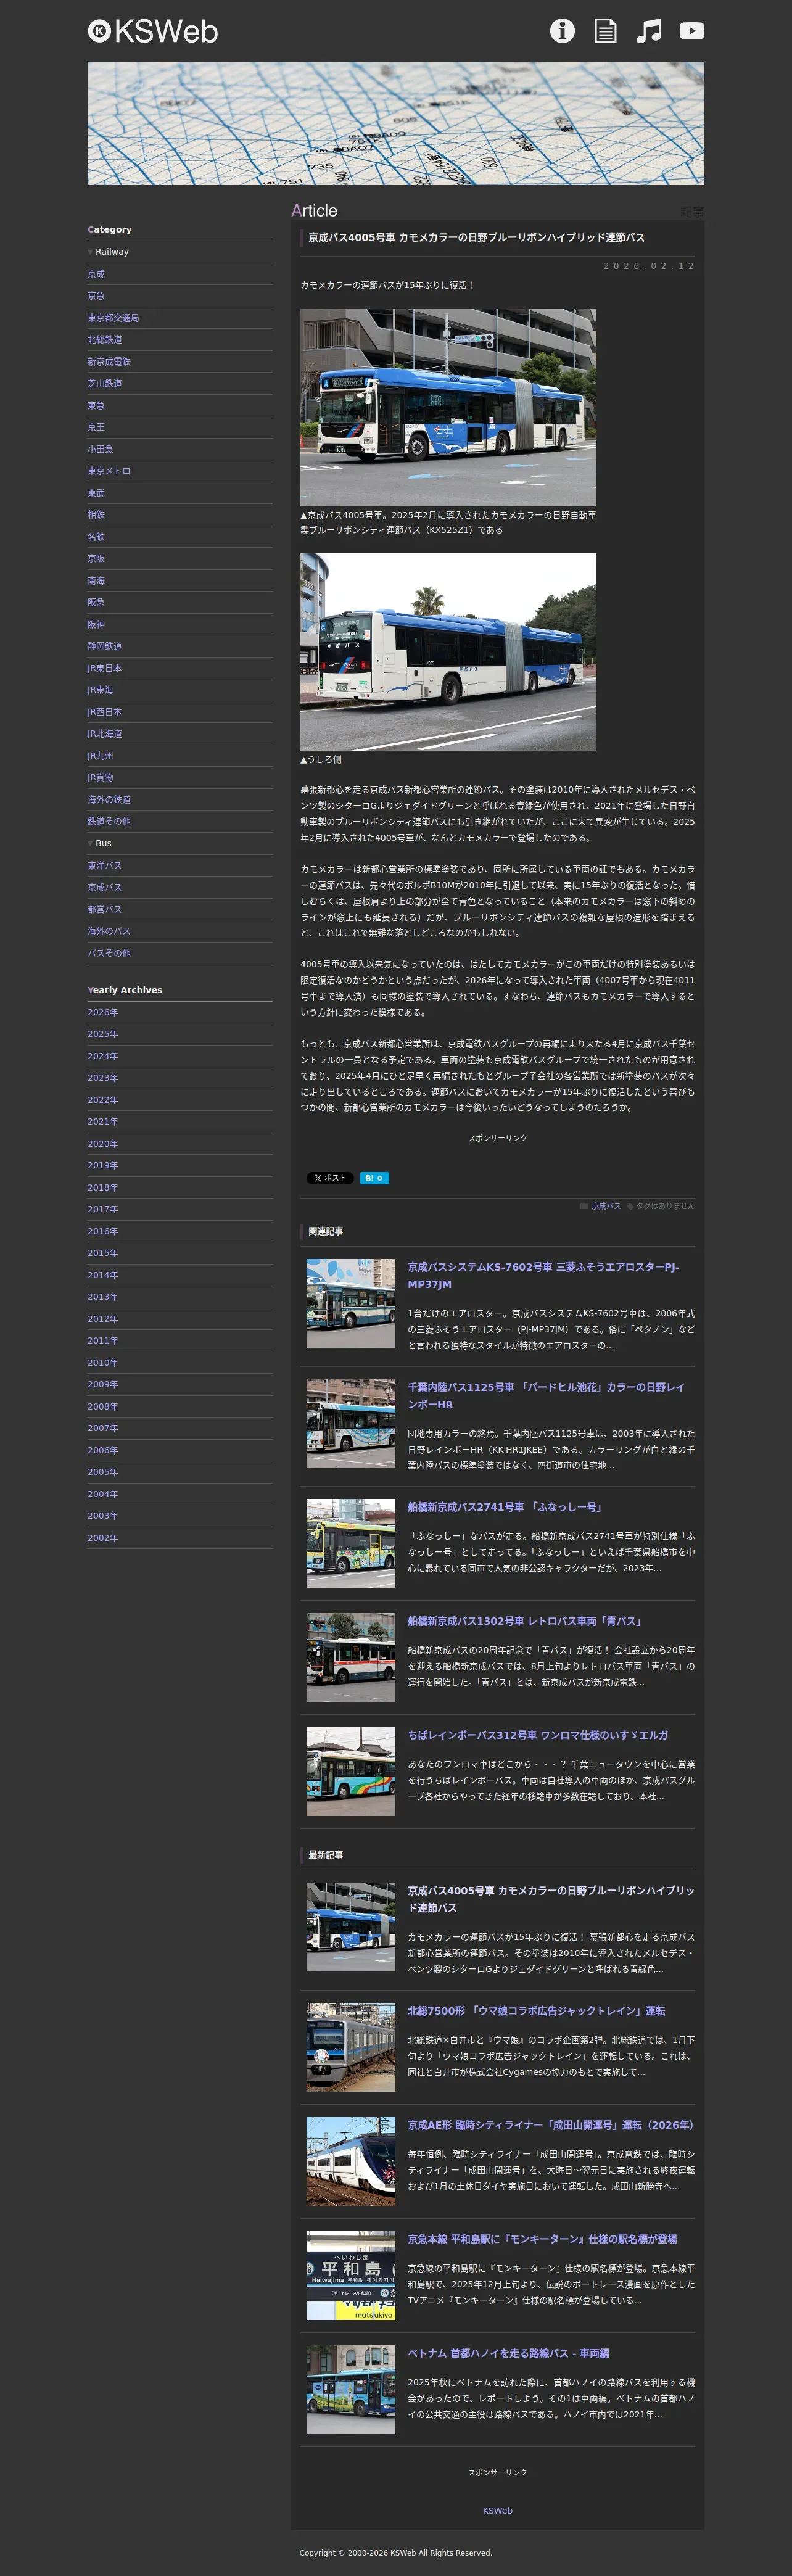Viewport: 792px width, 2576px height.
Task: Click the 青バス retro bus thumbnail
Action: tap(351, 1657)
